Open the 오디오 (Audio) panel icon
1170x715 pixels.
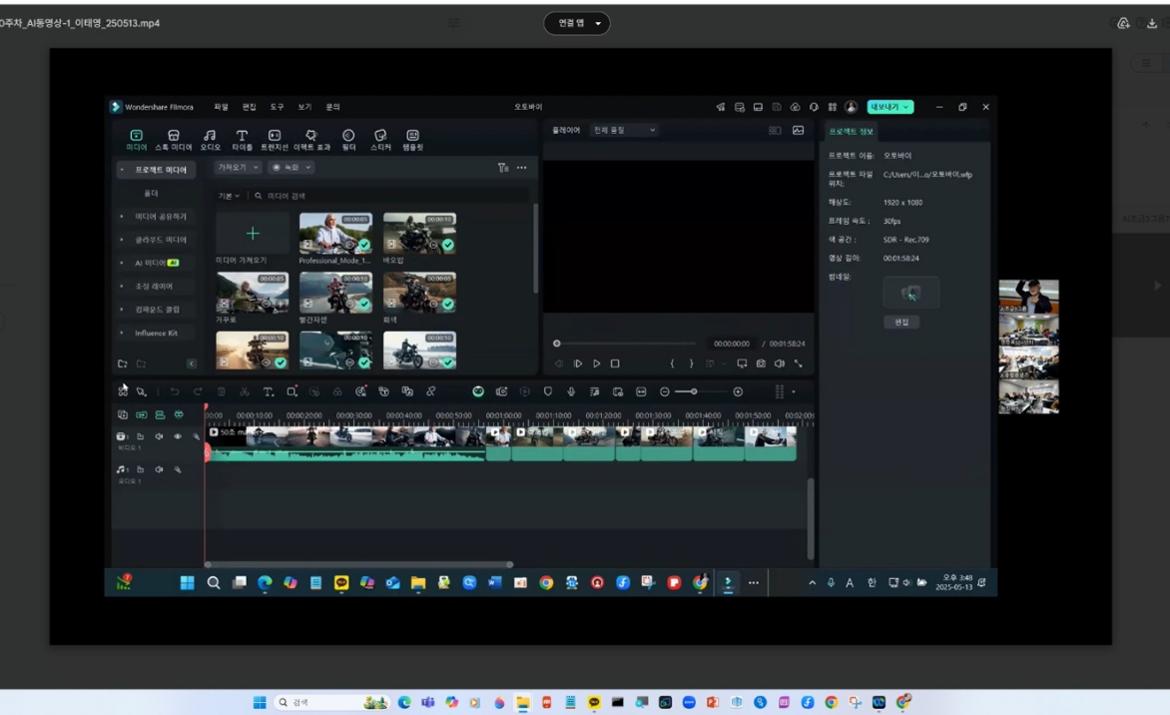pyautogui.click(x=210, y=137)
